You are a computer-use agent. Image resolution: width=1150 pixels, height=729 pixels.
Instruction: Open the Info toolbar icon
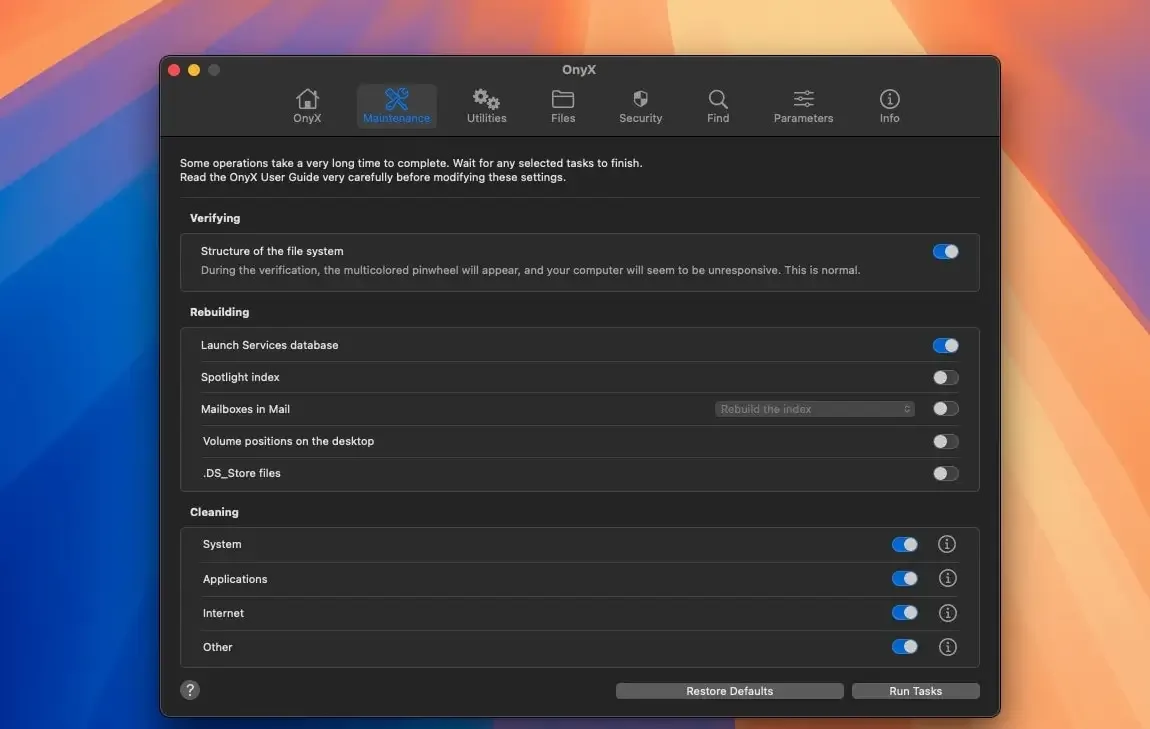[890, 99]
